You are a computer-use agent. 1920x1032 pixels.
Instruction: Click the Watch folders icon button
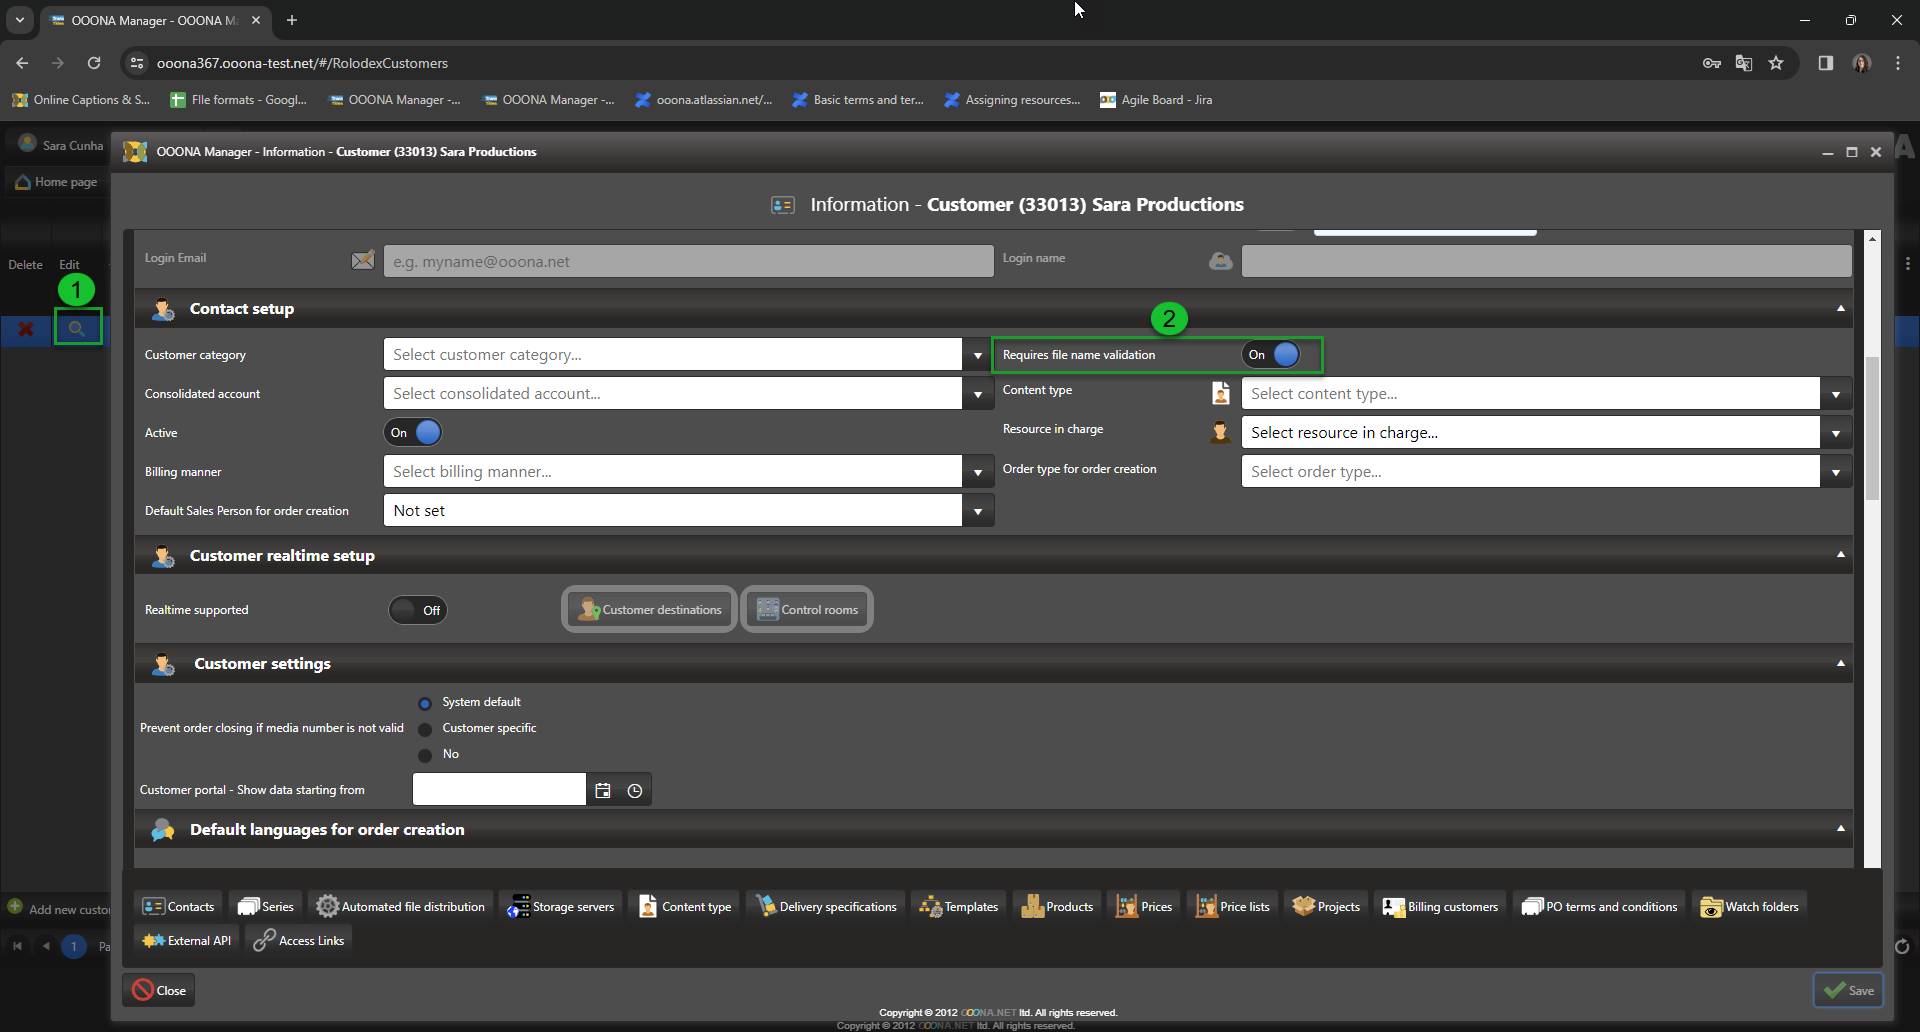coord(1749,907)
